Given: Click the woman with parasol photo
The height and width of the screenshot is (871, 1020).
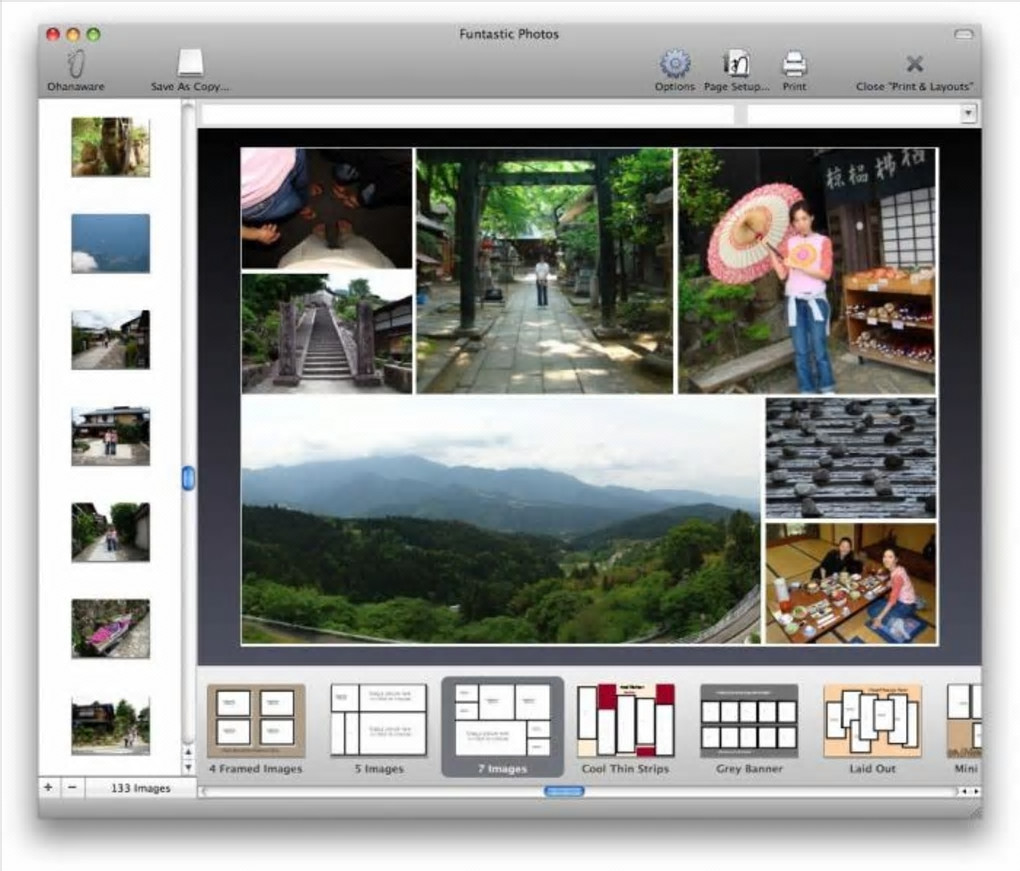Looking at the screenshot, I should [807, 271].
